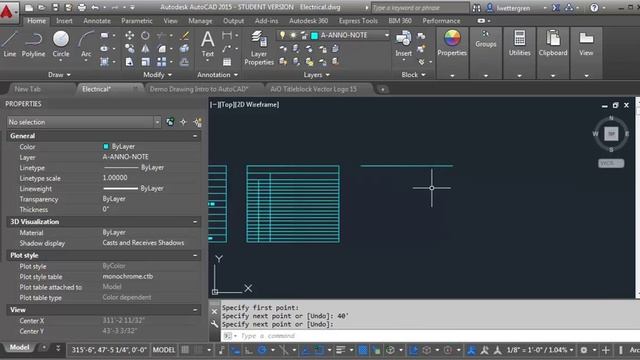The image size is (640, 360).
Task: Toggle ortho mode in status bar
Action: point(249,350)
